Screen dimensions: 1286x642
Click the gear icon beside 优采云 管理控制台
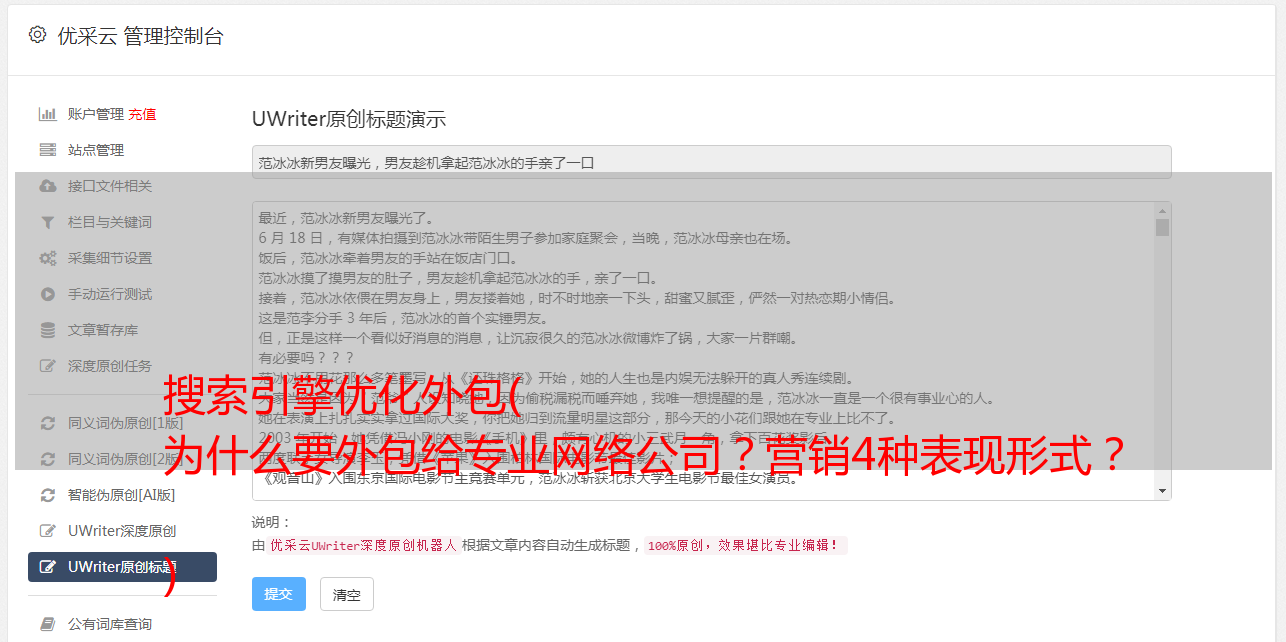[37, 35]
